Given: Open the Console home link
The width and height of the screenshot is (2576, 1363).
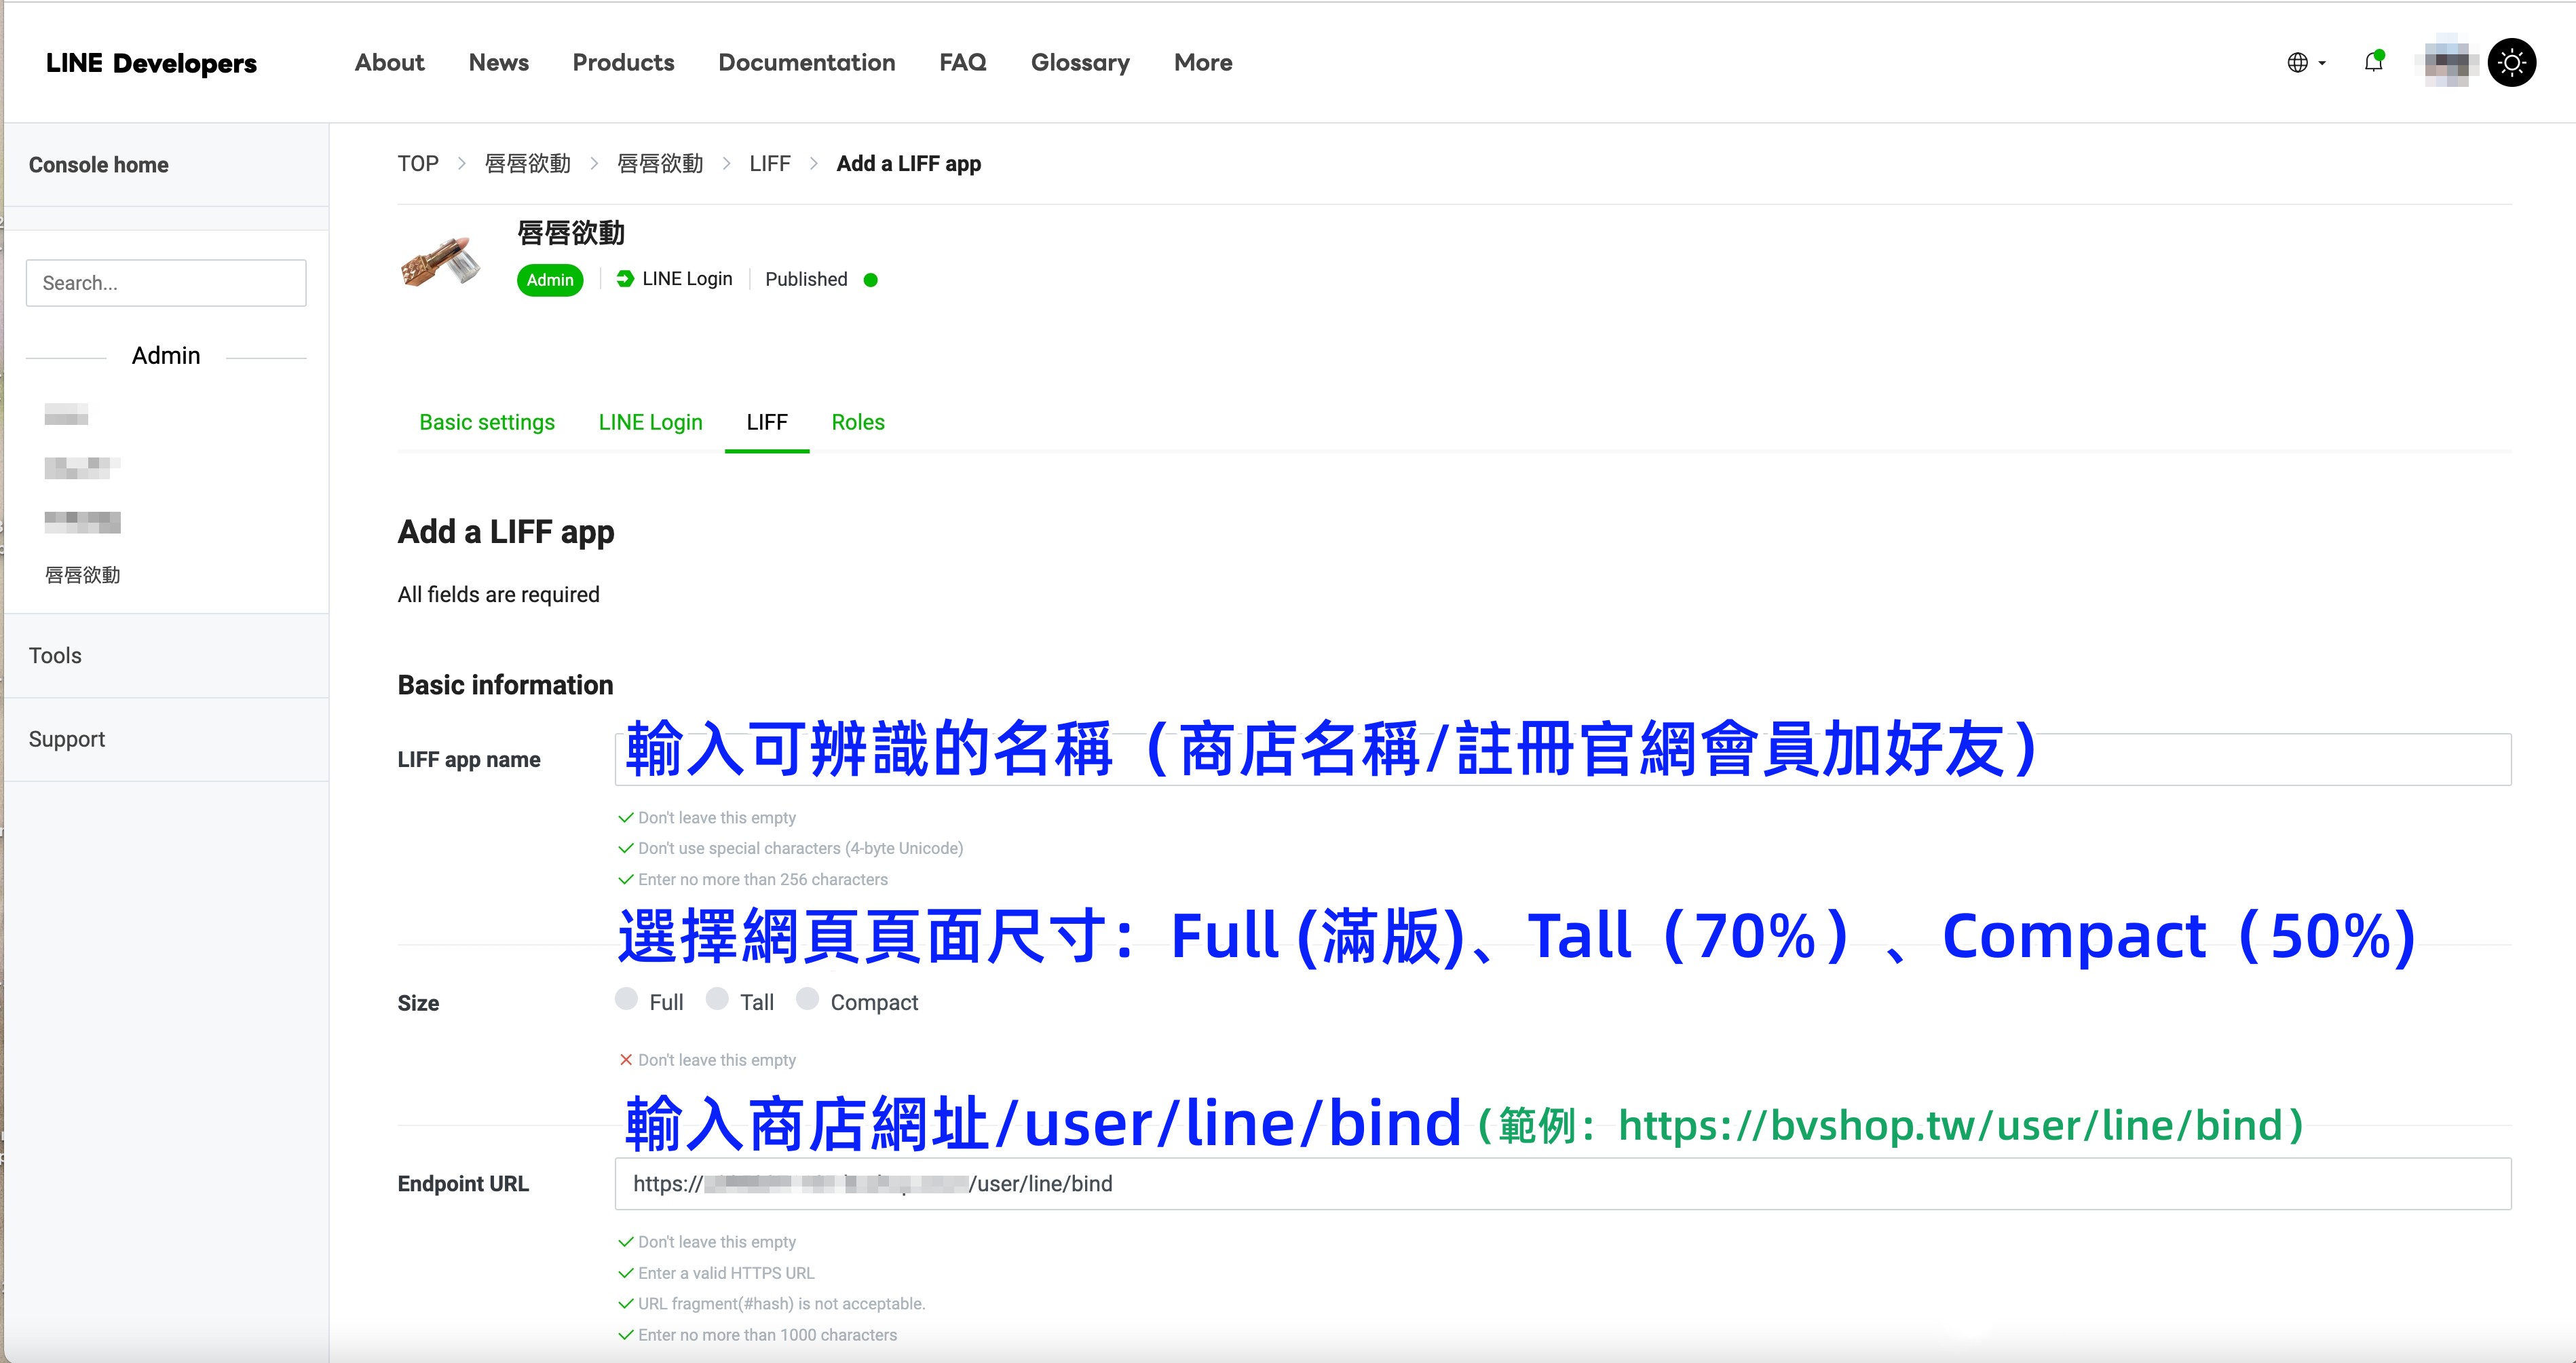Looking at the screenshot, I should coord(98,164).
